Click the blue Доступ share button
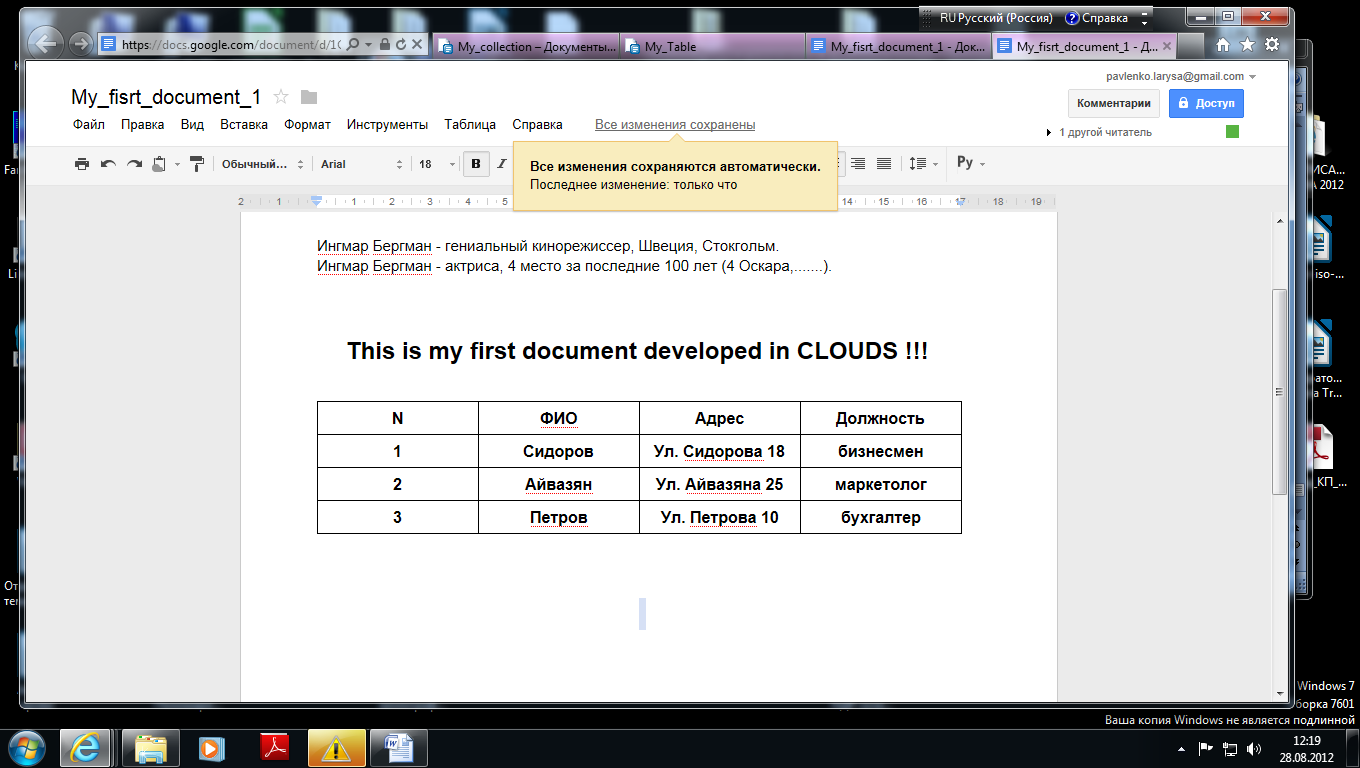Viewport: 1360px width, 768px height. 1206,103
